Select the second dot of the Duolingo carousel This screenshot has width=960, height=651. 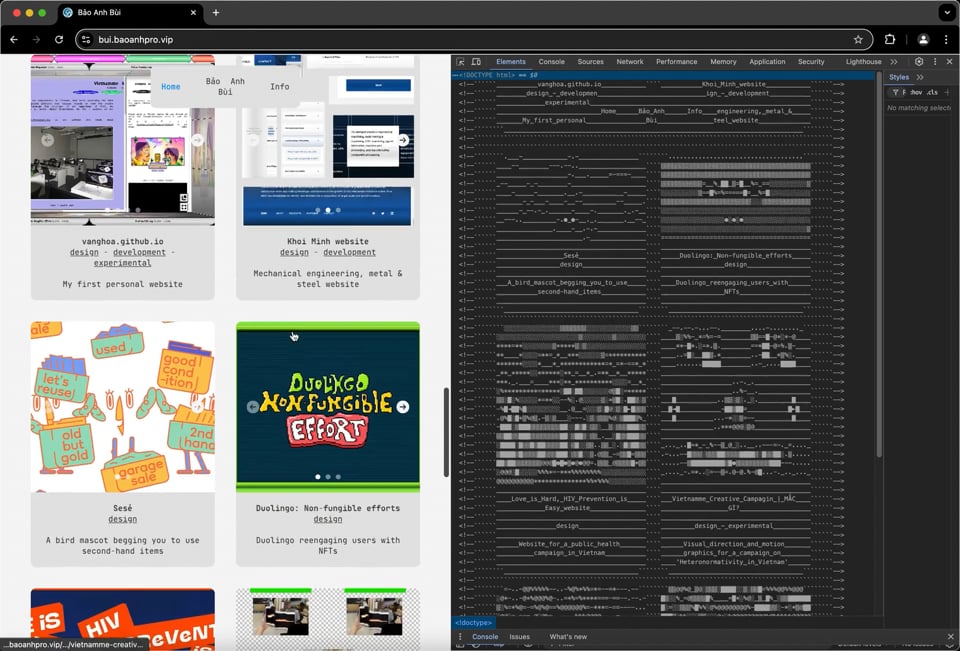pyautogui.click(x=328, y=476)
